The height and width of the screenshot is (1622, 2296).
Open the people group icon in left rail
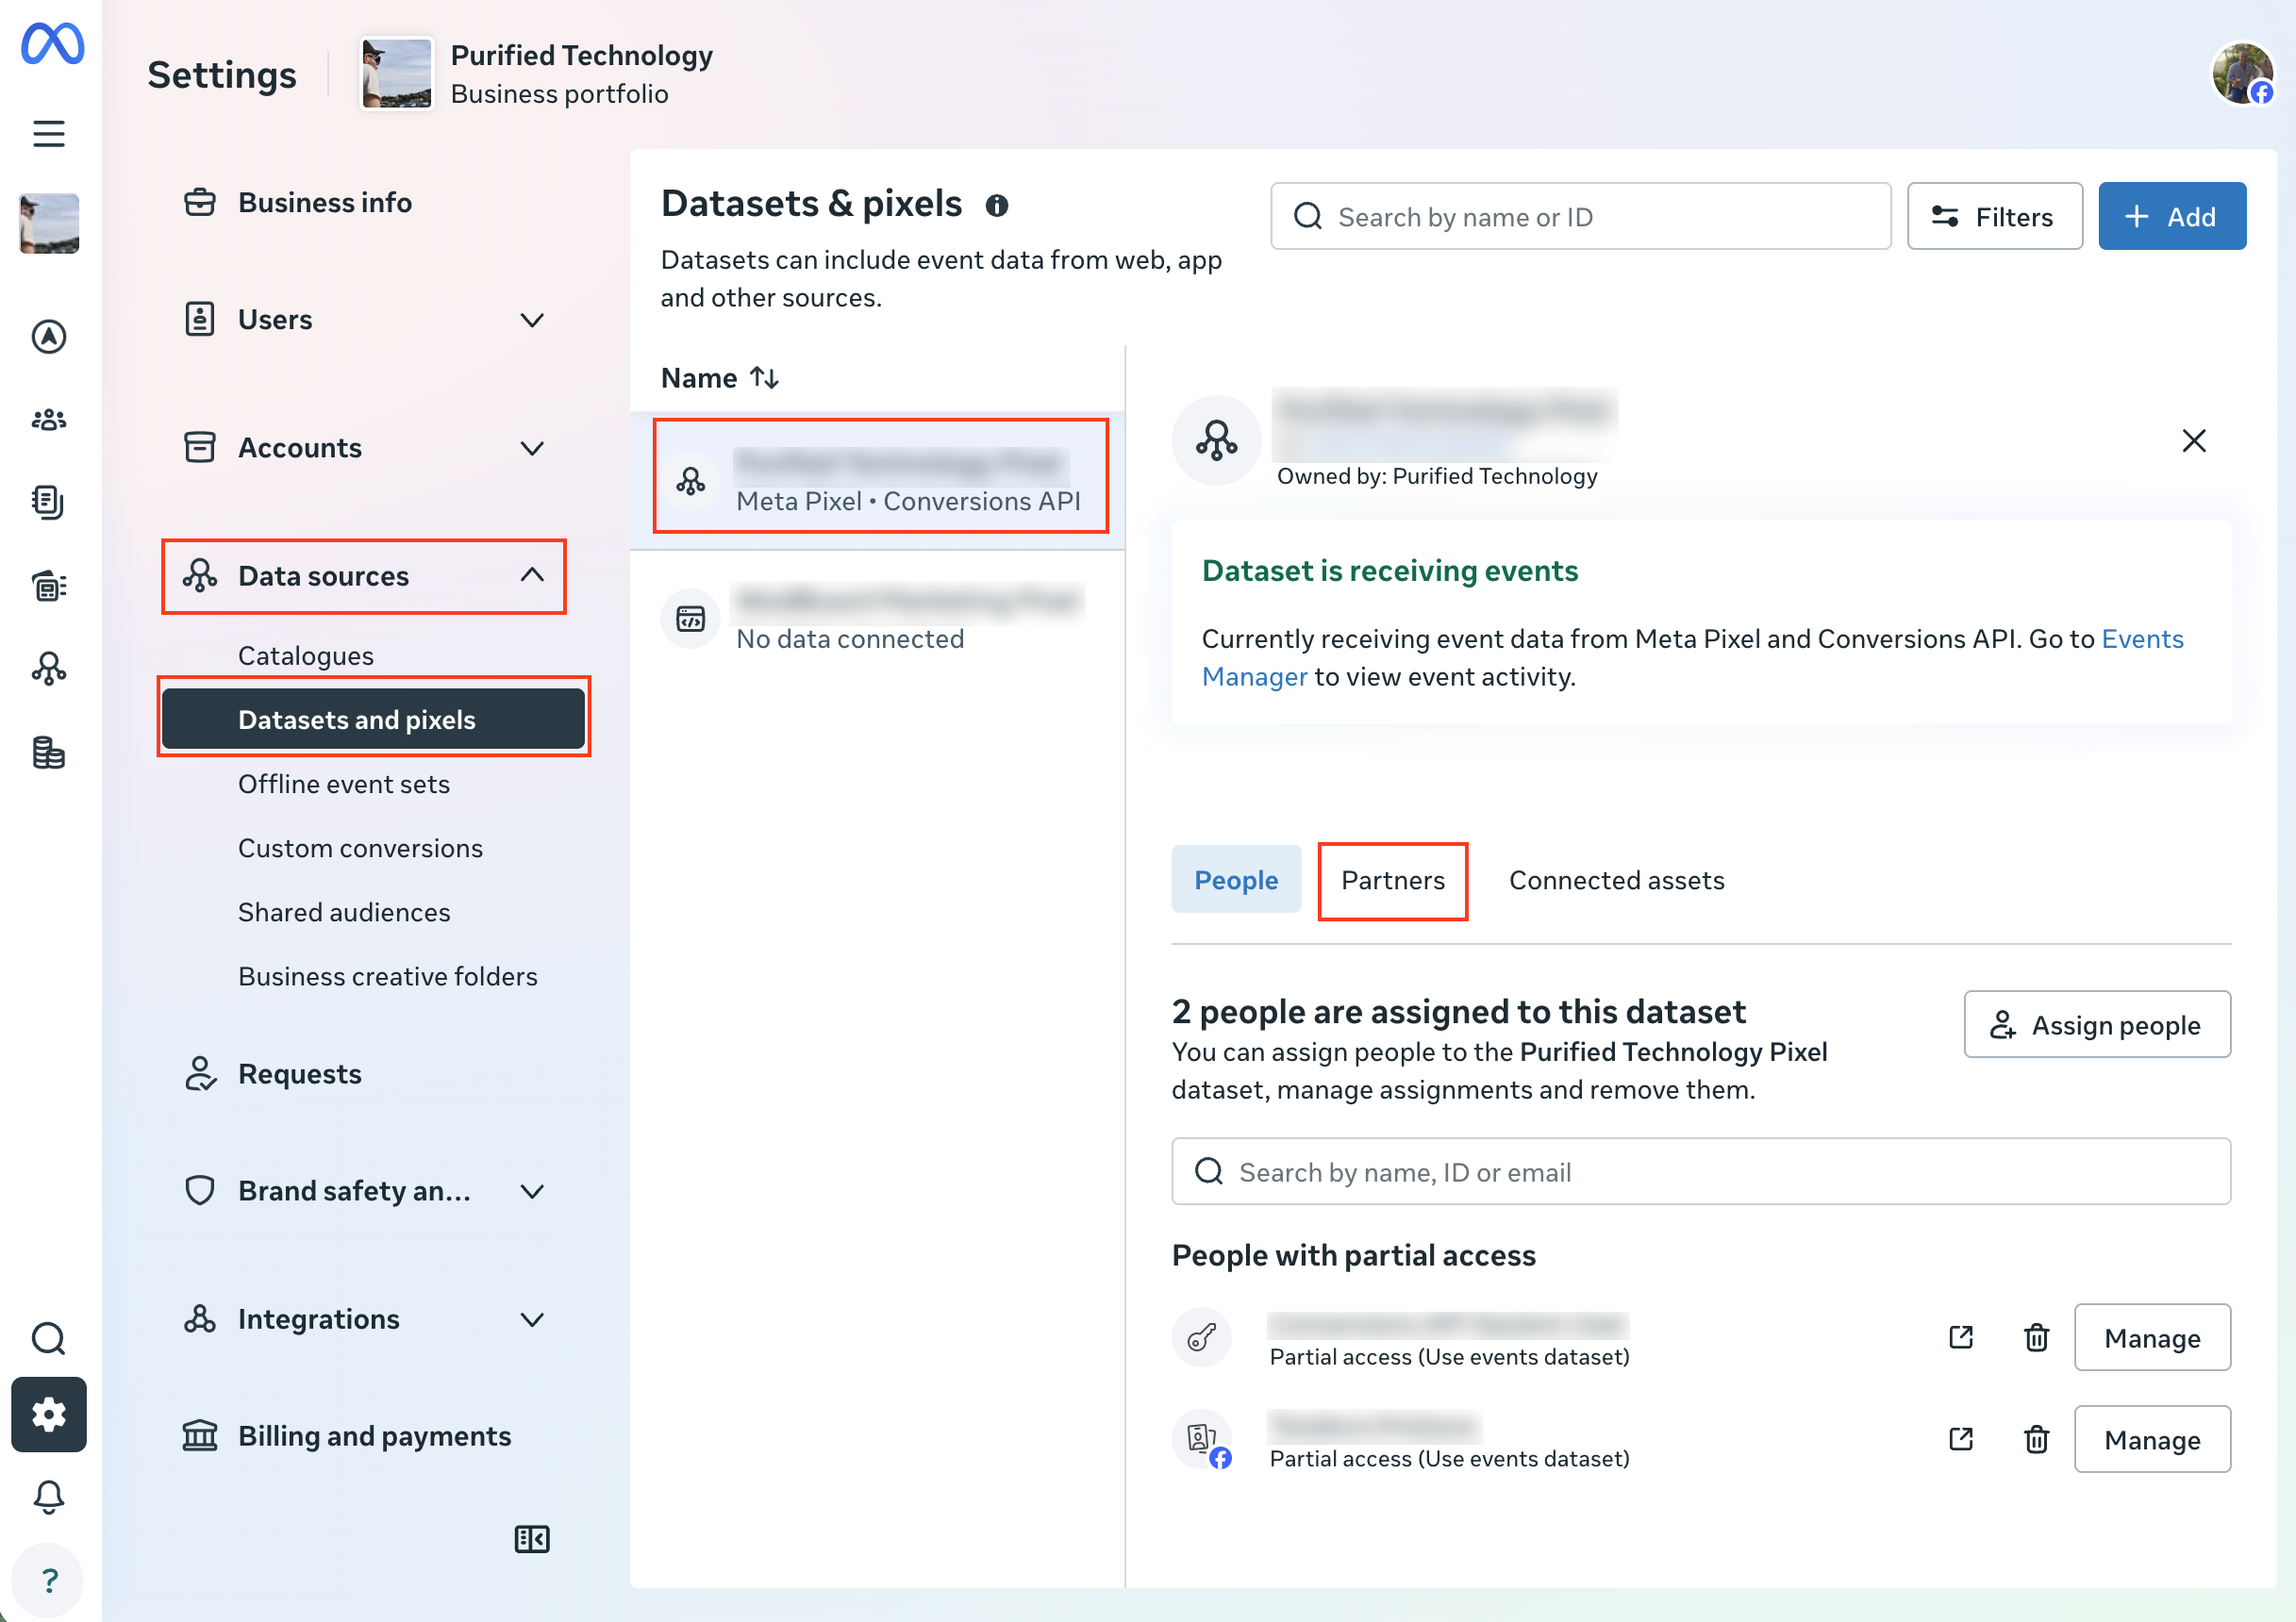(49, 420)
